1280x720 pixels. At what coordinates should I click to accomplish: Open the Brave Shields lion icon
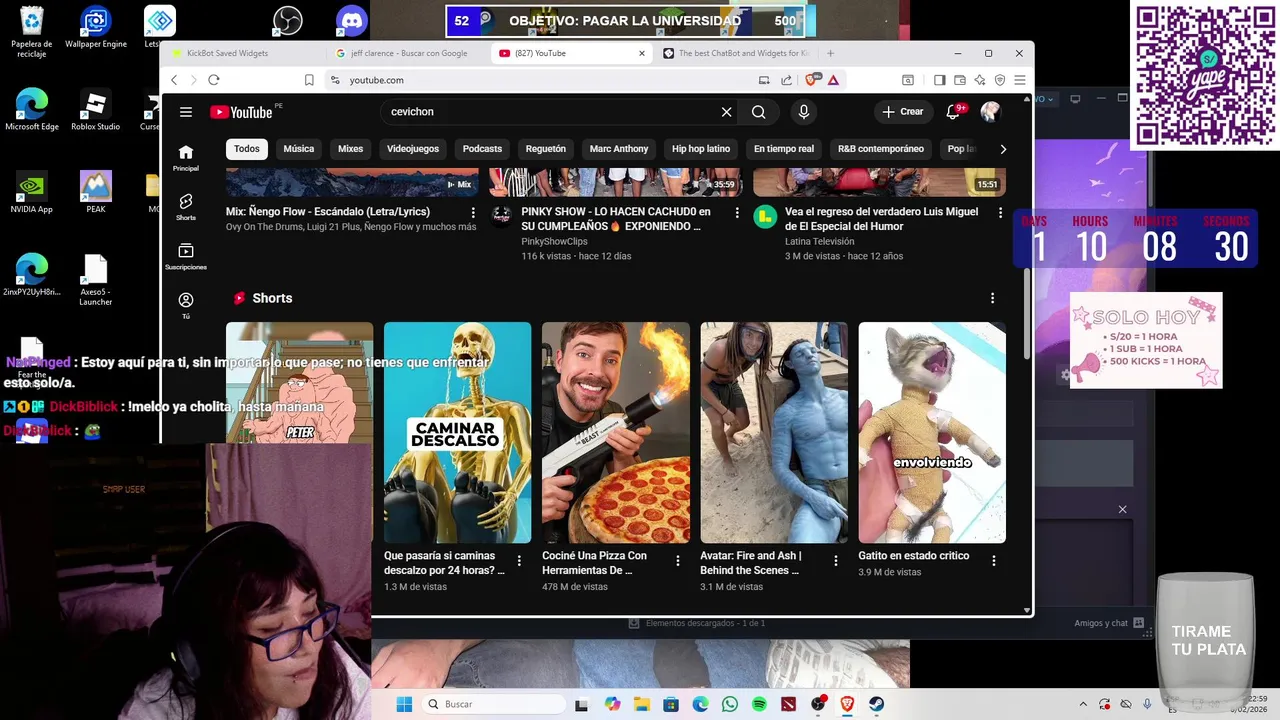click(813, 80)
